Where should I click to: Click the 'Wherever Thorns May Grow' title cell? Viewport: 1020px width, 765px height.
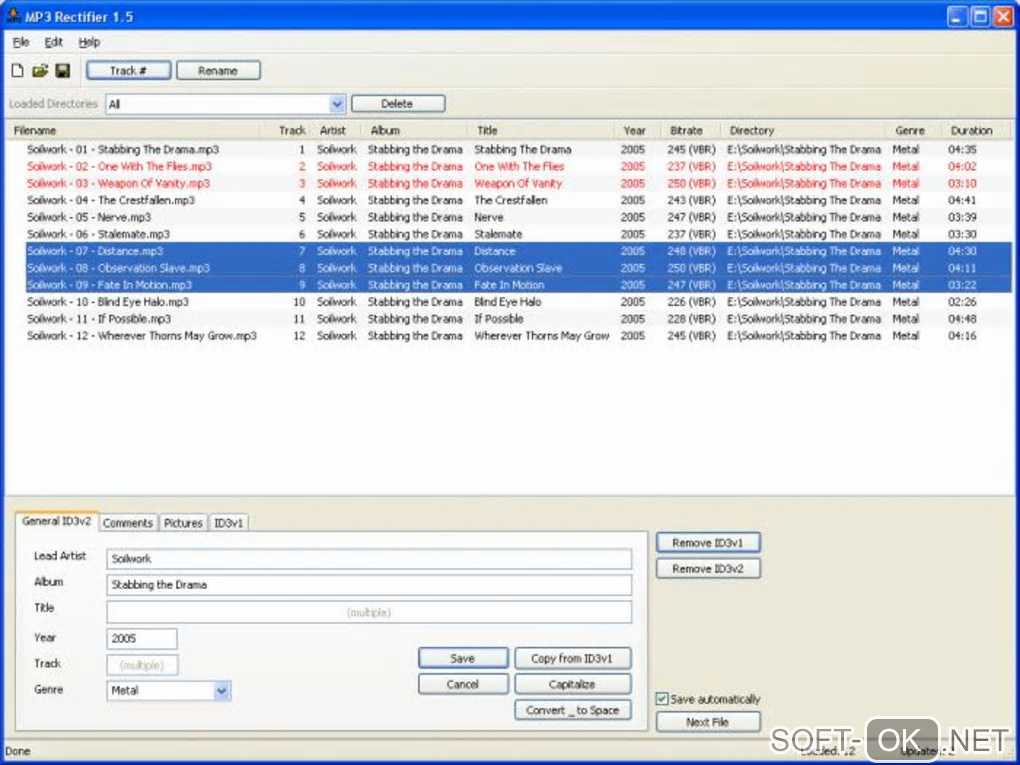[x=541, y=336]
